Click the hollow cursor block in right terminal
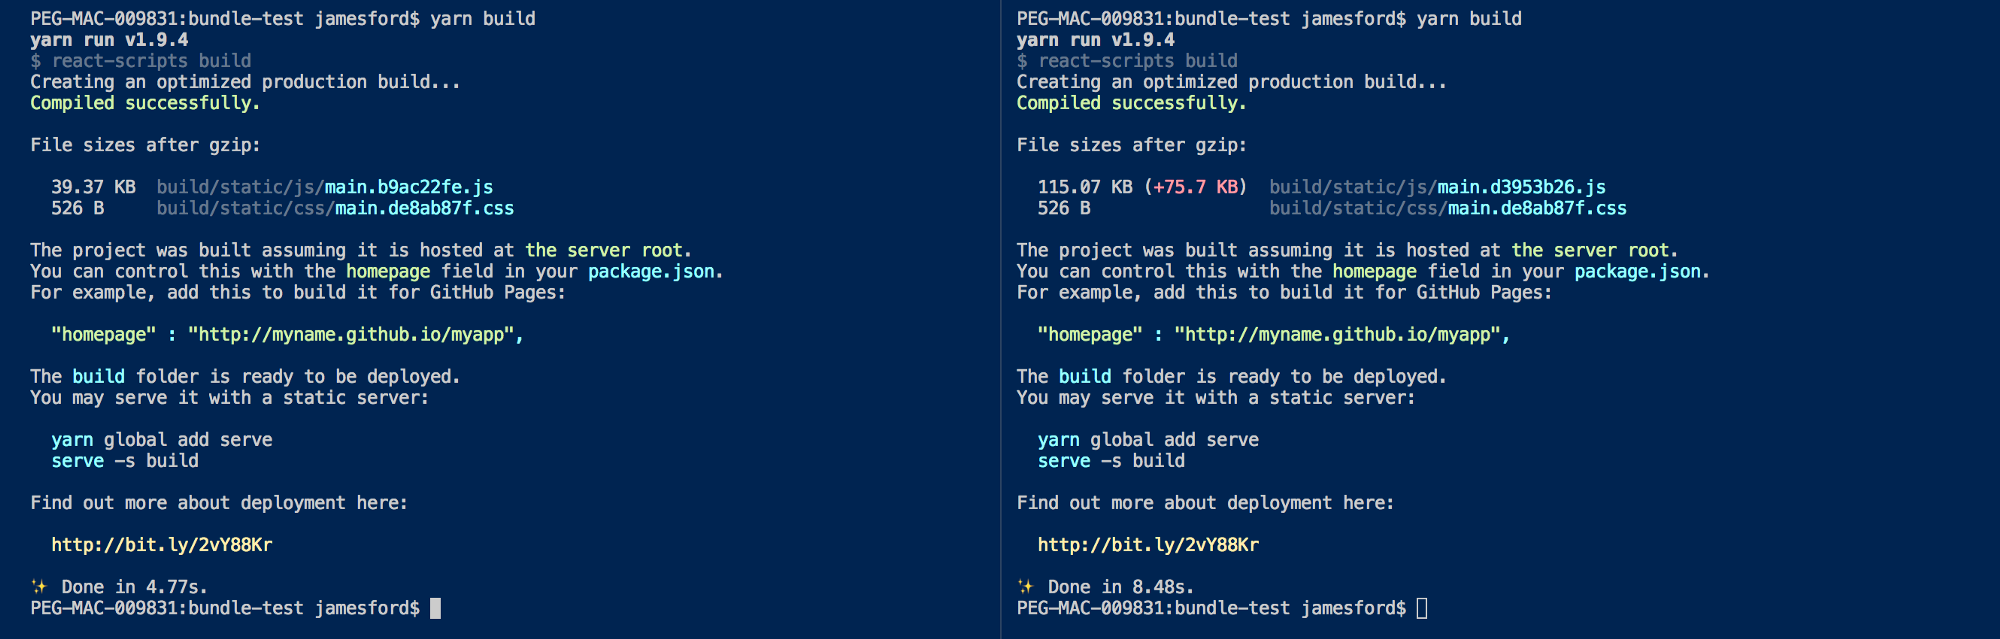Image resolution: width=2000 pixels, height=639 pixels. pyautogui.click(x=1422, y=608)
